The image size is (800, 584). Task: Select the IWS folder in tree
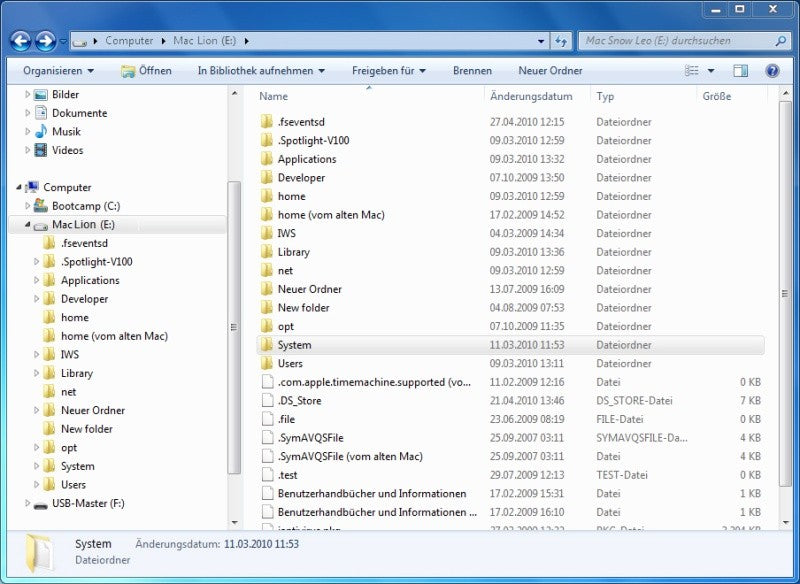70,354
